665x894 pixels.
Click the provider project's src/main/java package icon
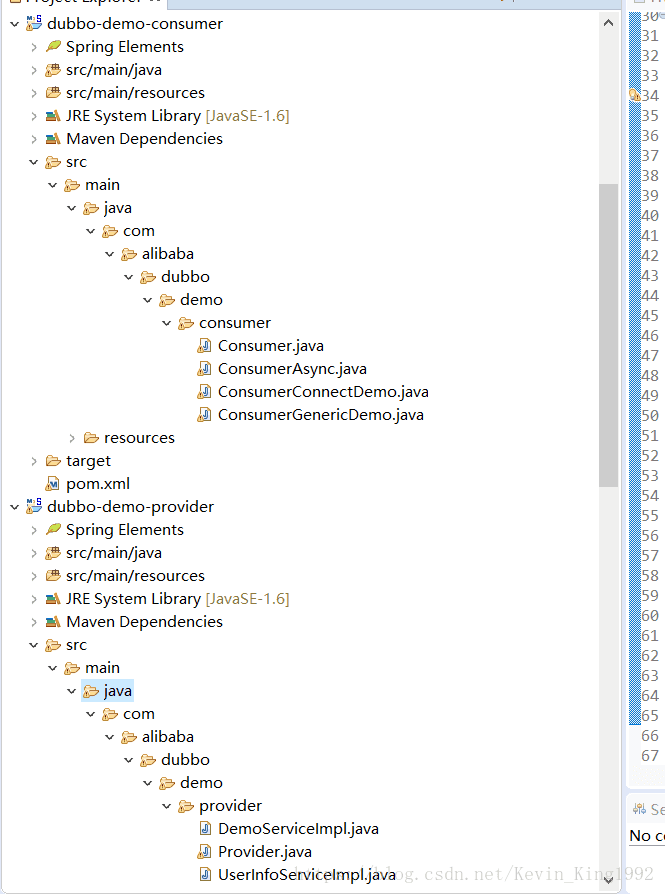click(53, 552)
